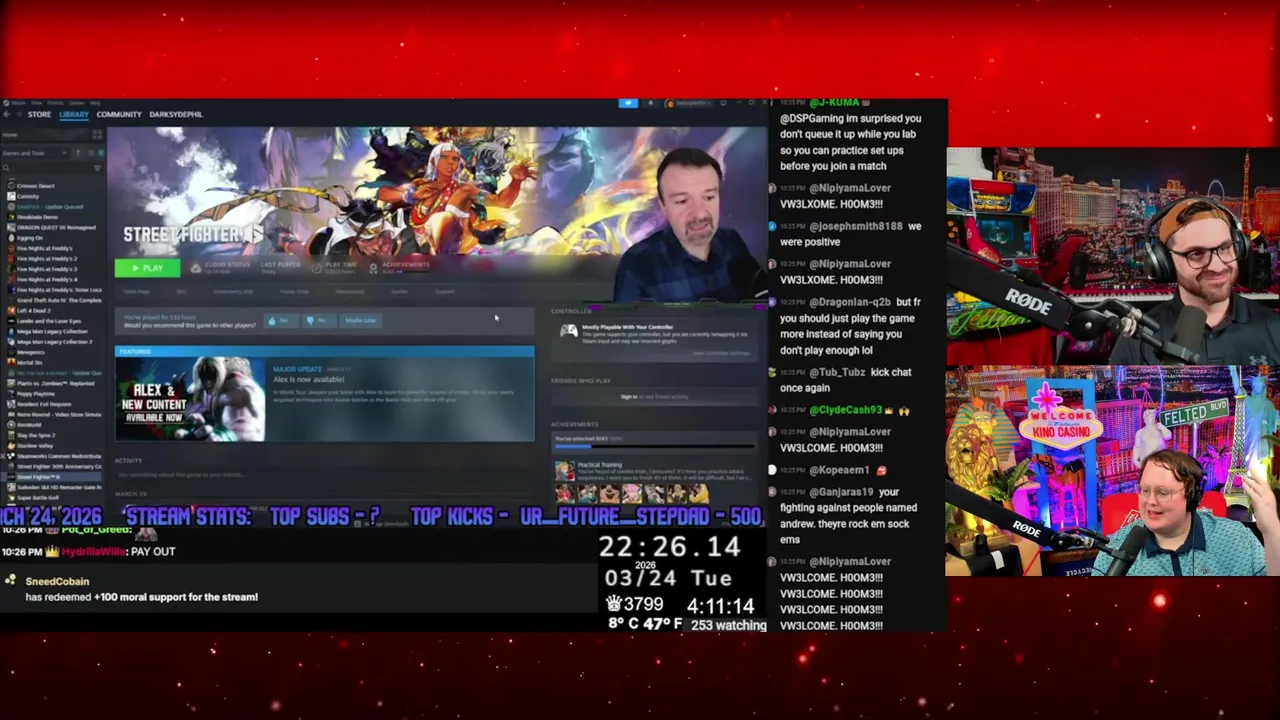
Task: Click the controller gamepad icon
Action: pyautogui.click(x=568, y=331)
